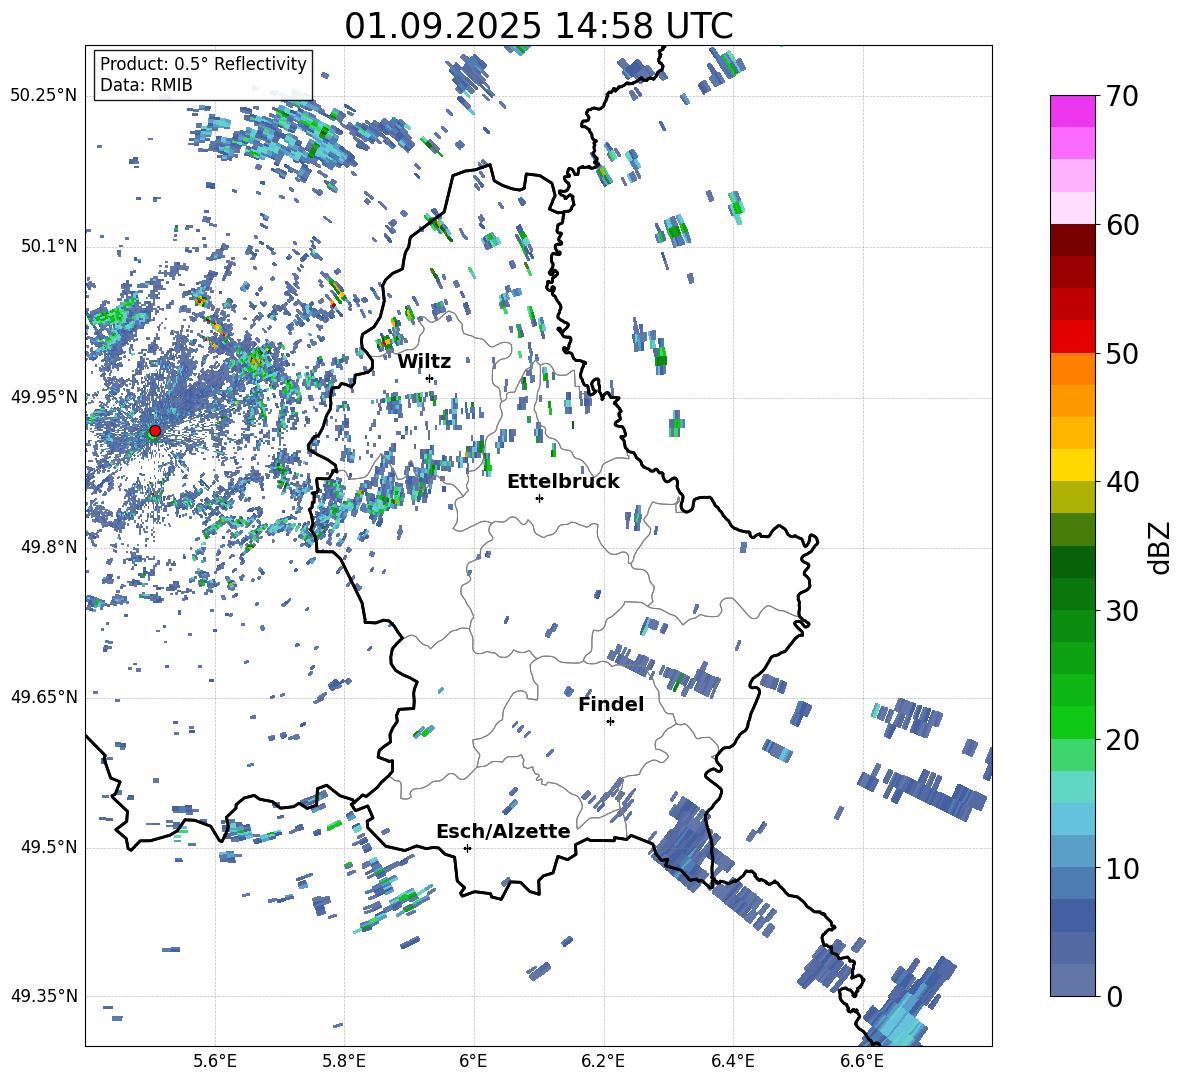Click the 6.6°E longitude label
The width and height of the screenshot is (1184, 1081).
(862, 1061)
